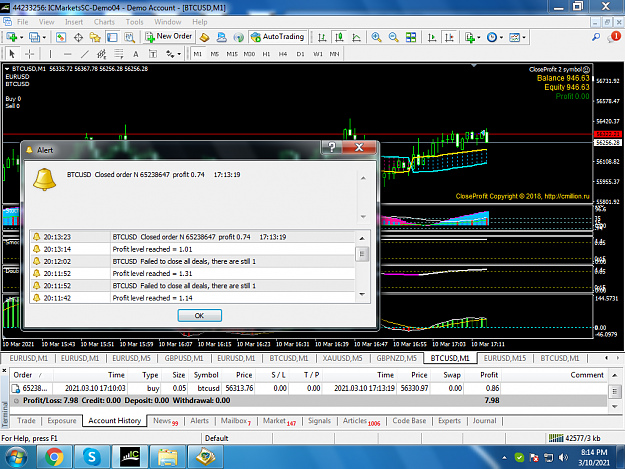This screenshot has width=625, height=469.
Task: Tile chart windows with grid icon
Action: coord(411,37)
